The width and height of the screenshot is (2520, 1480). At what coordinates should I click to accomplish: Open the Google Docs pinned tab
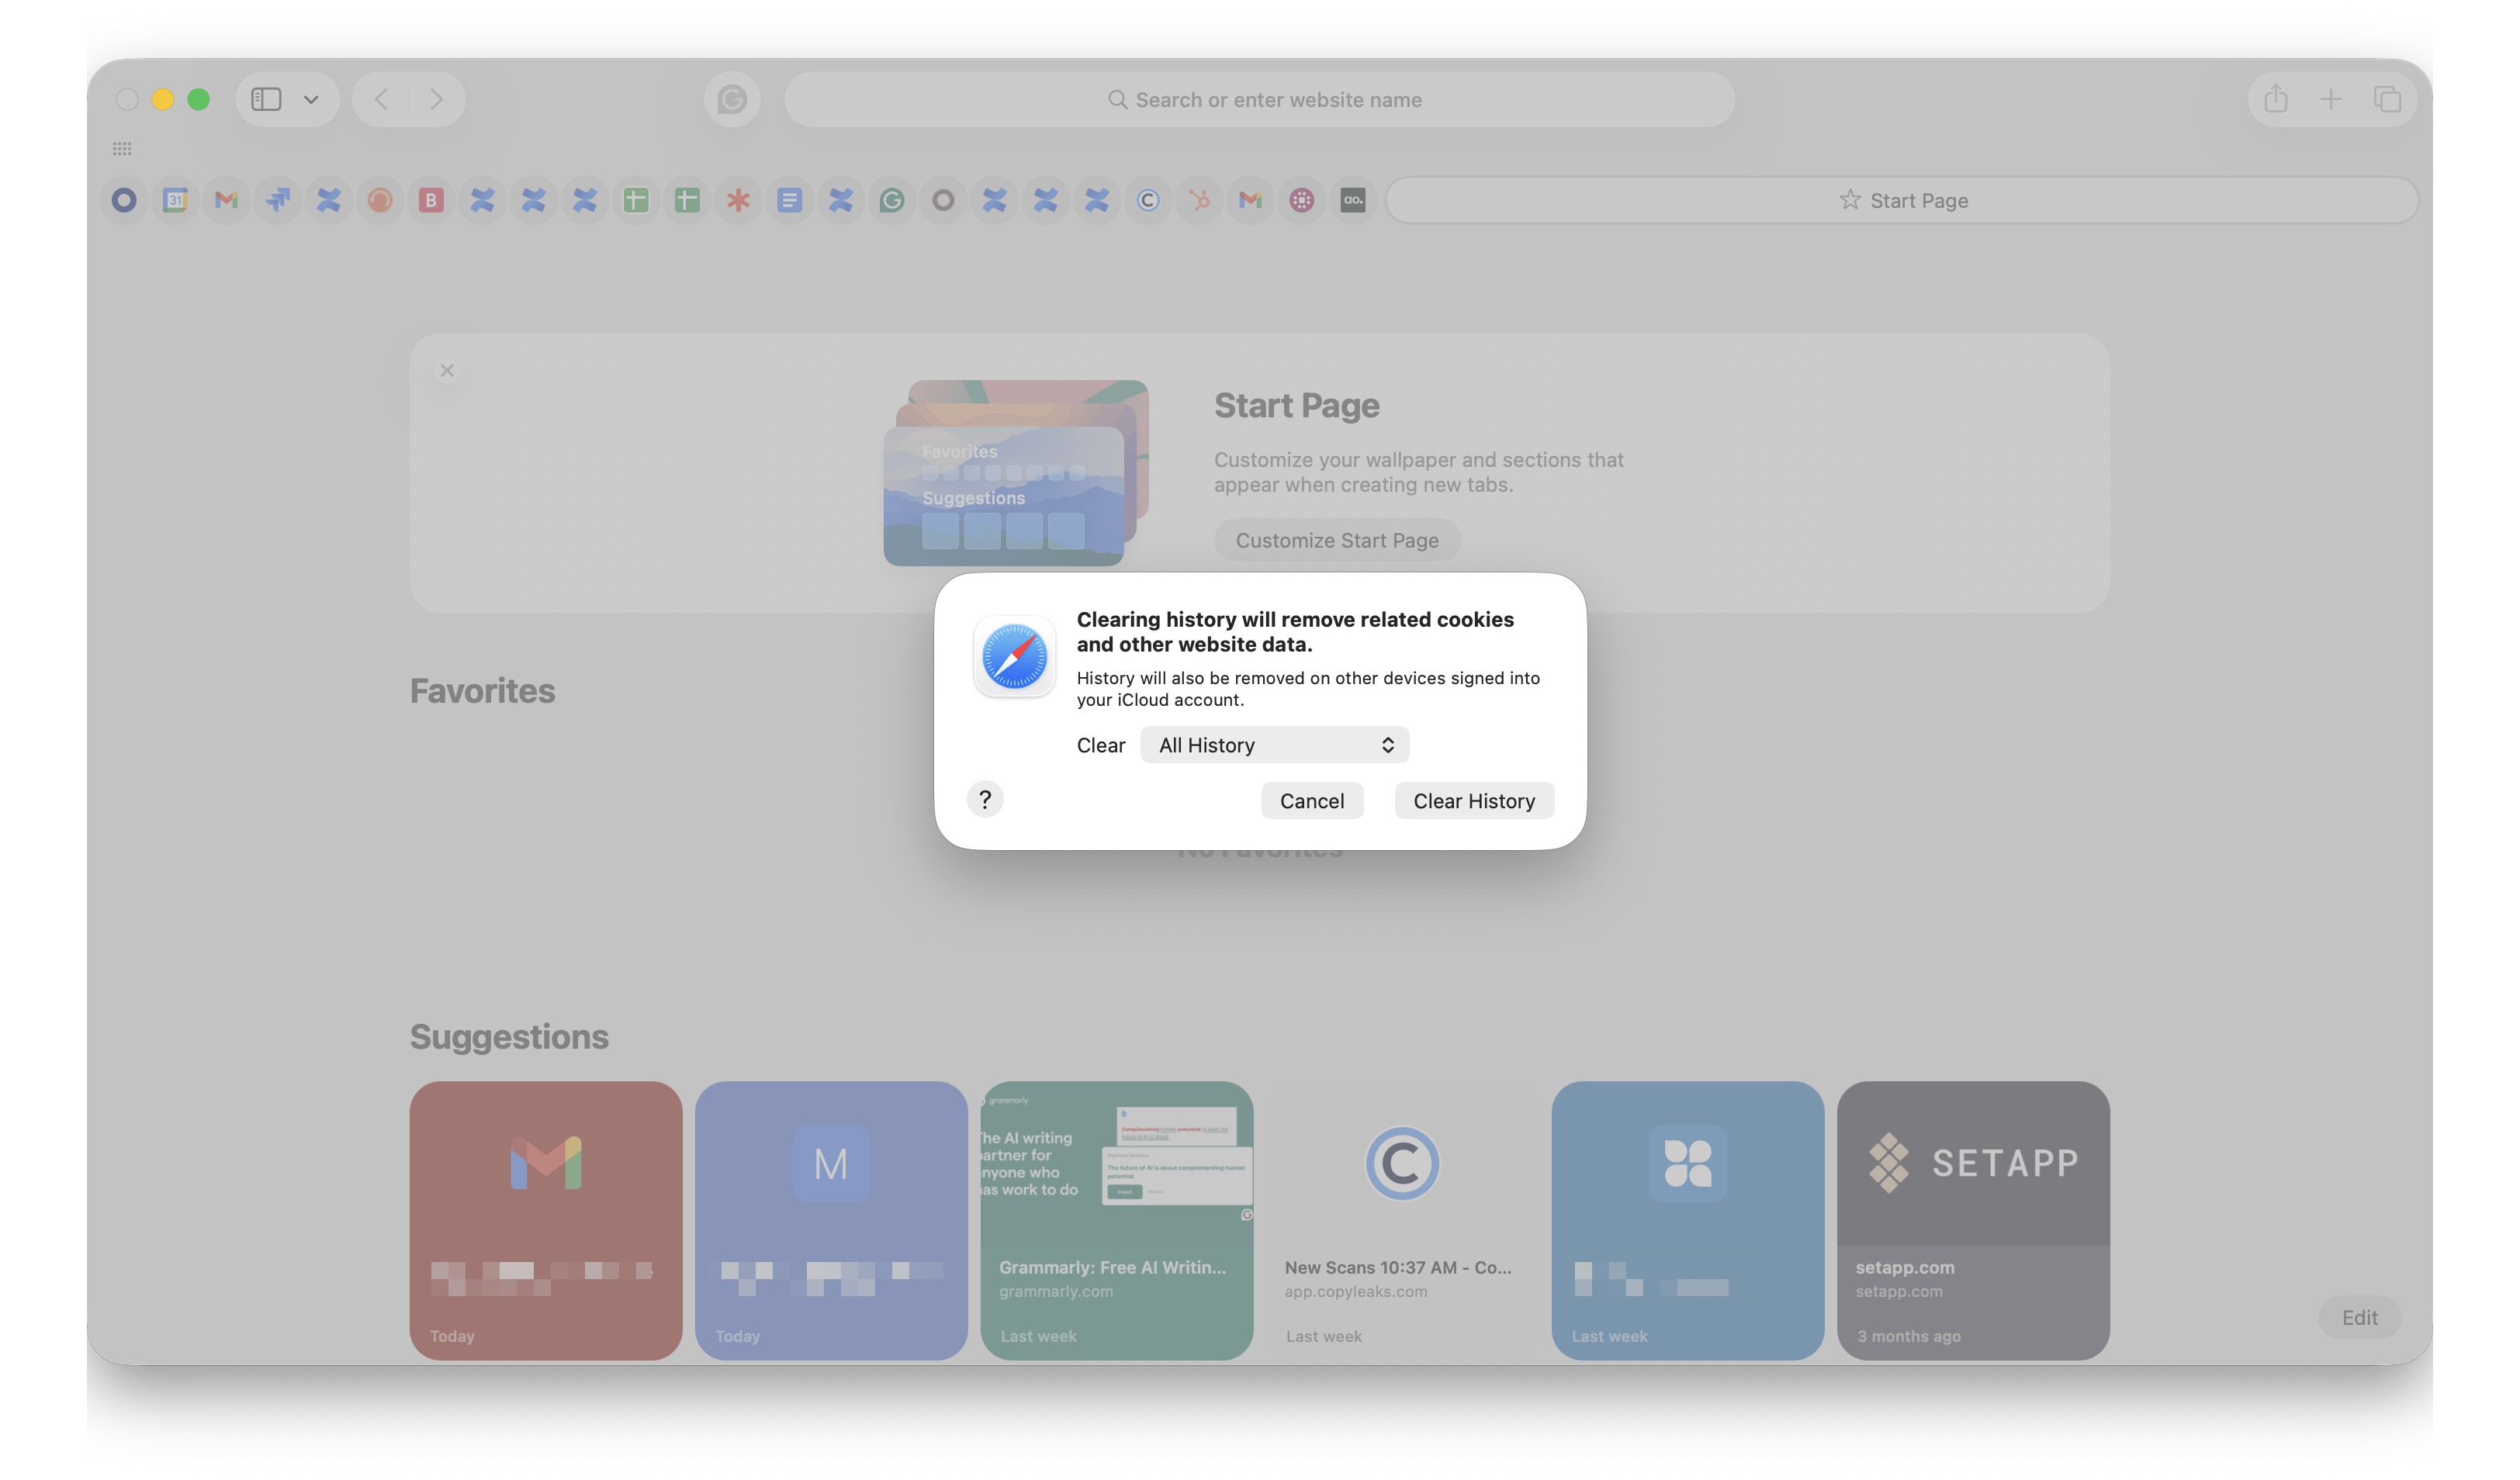(x=789, y=200)
